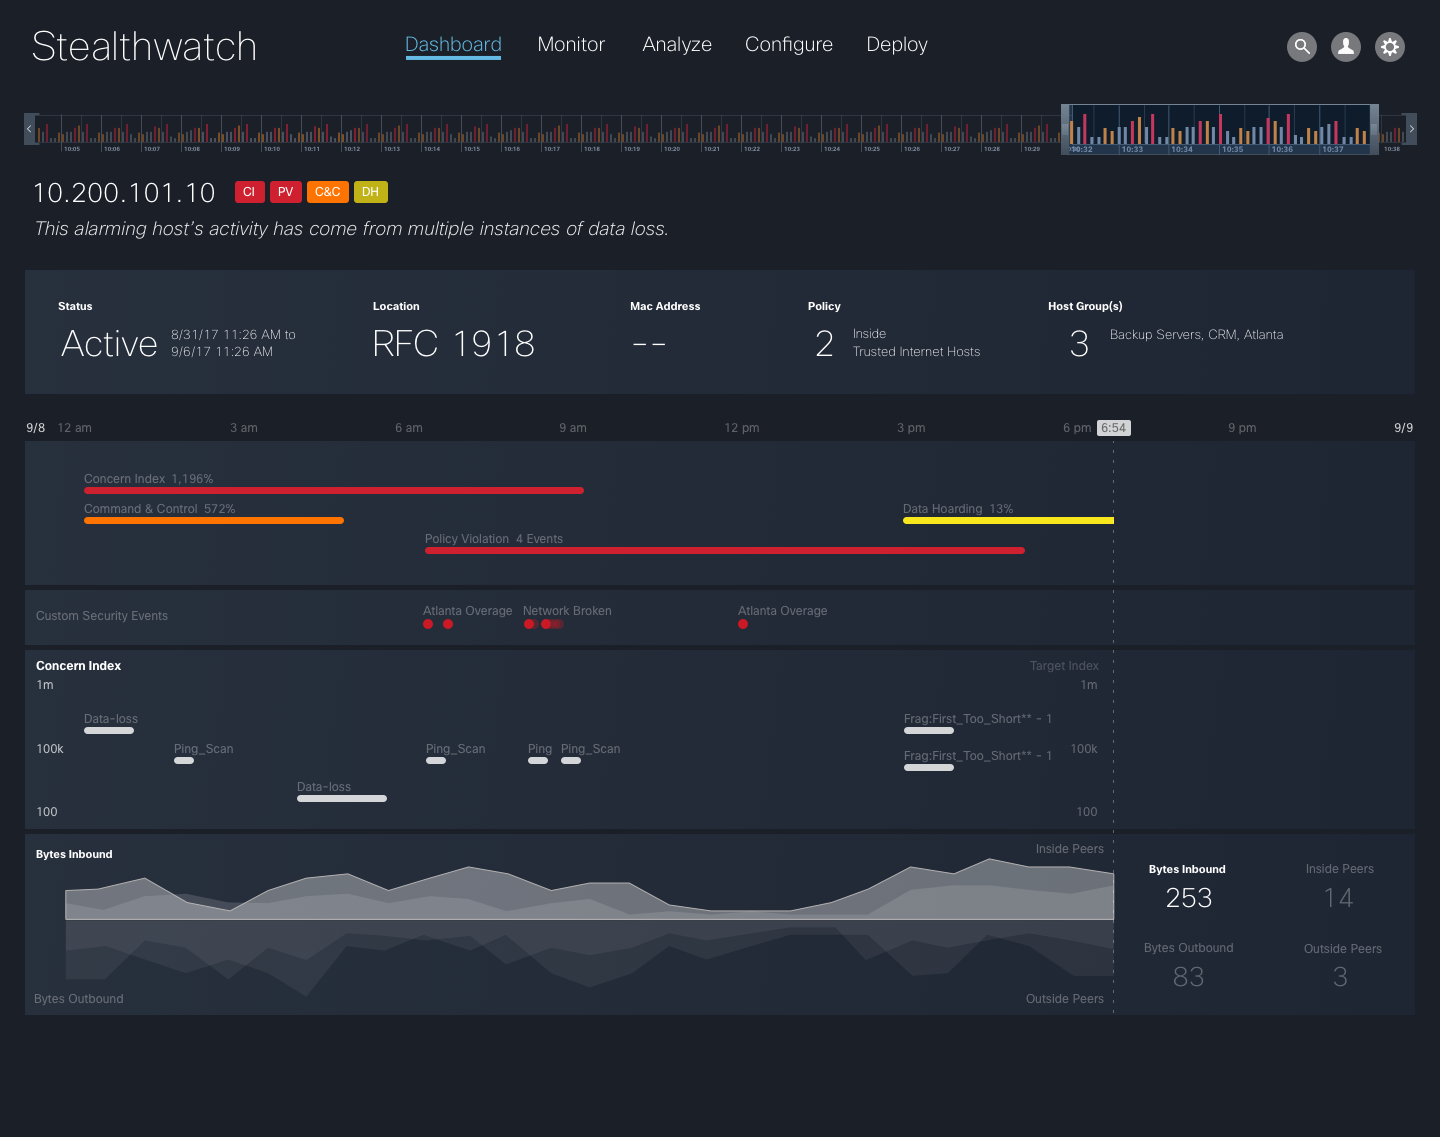
Task: Click the Bytes Inbound area chart
Action: [x=589, y=890]
